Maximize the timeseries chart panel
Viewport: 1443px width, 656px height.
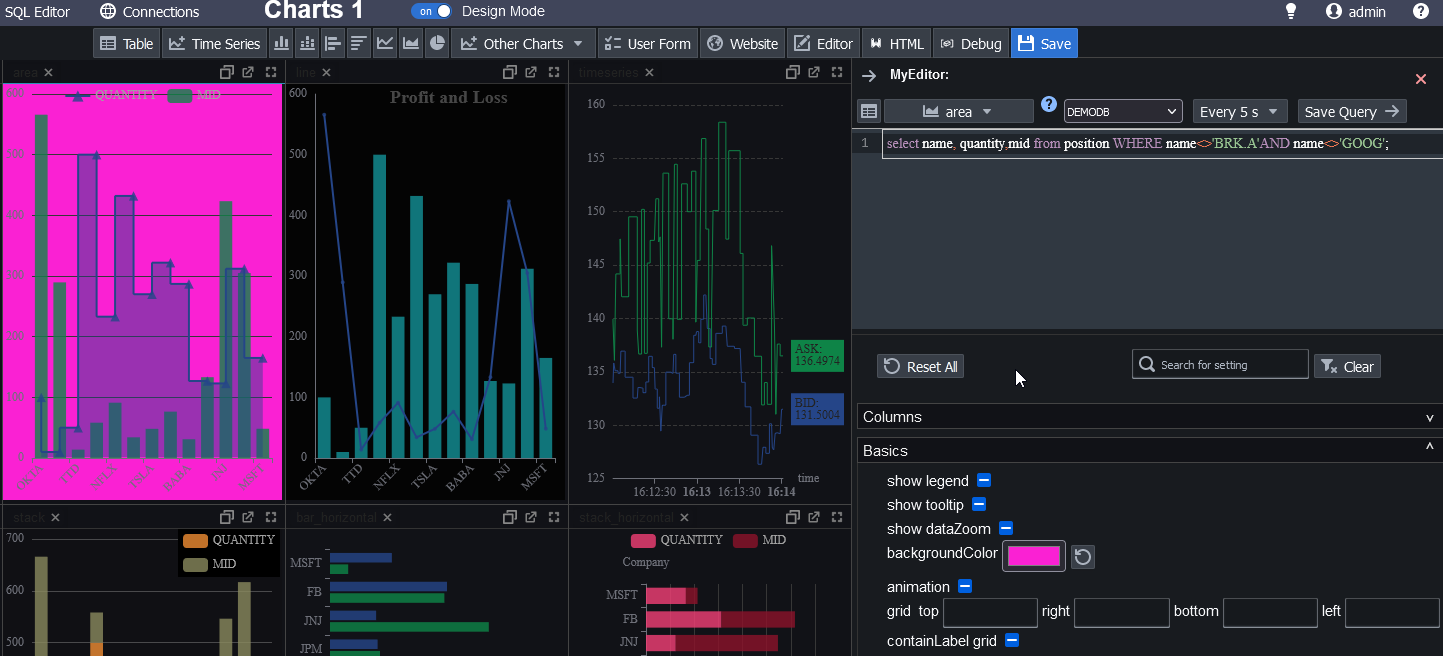click(x=837, y=72)
